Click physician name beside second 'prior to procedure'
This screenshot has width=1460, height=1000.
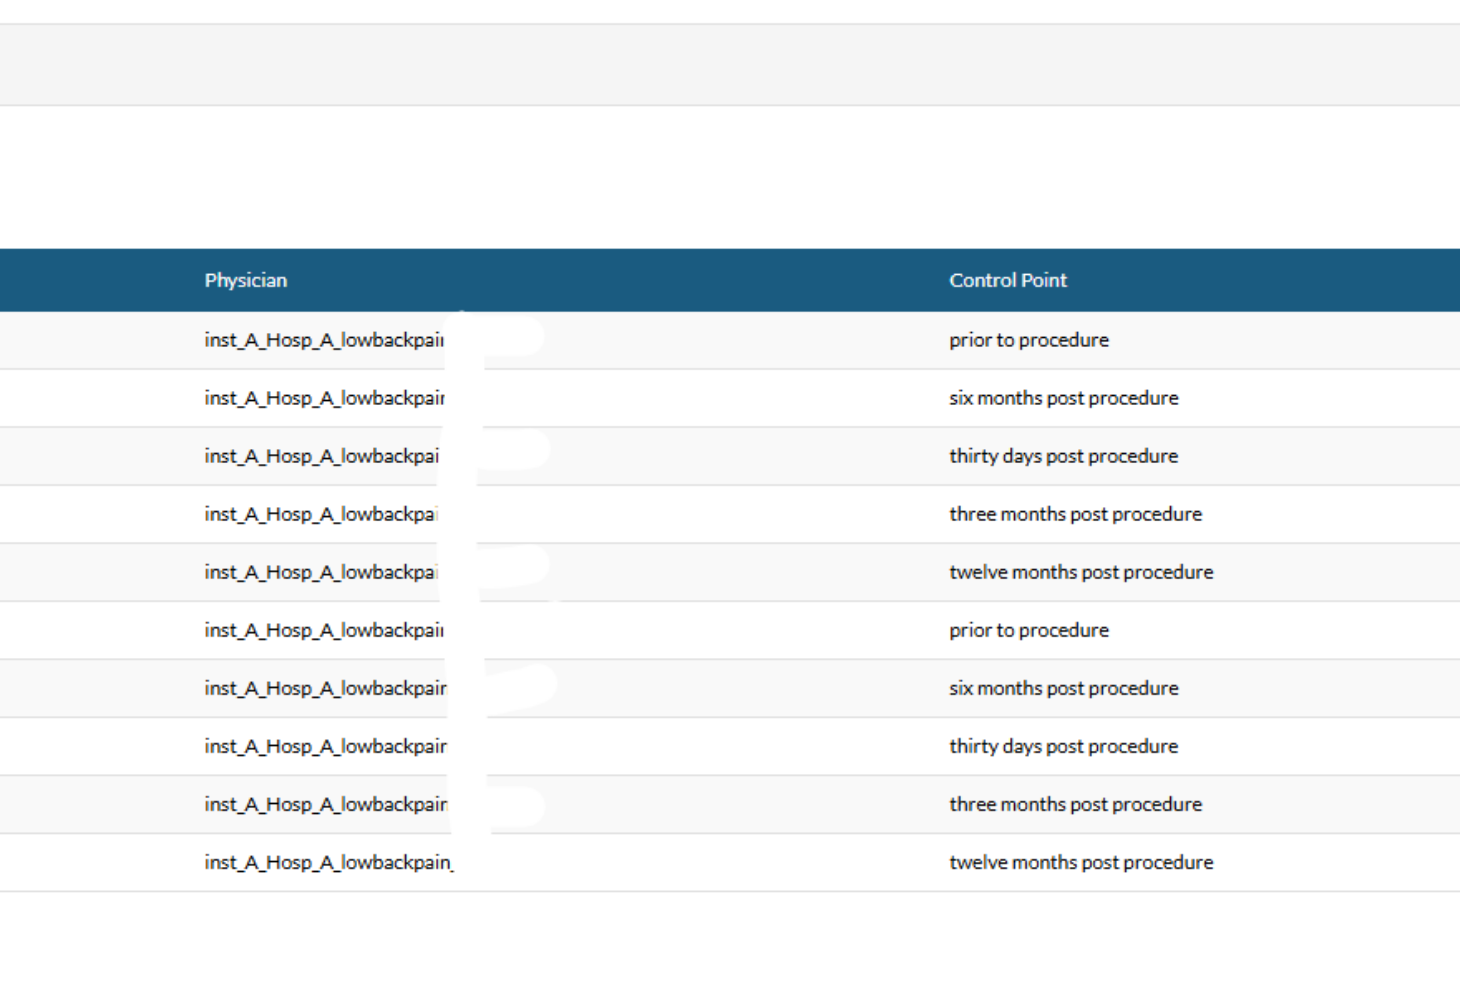324,630
